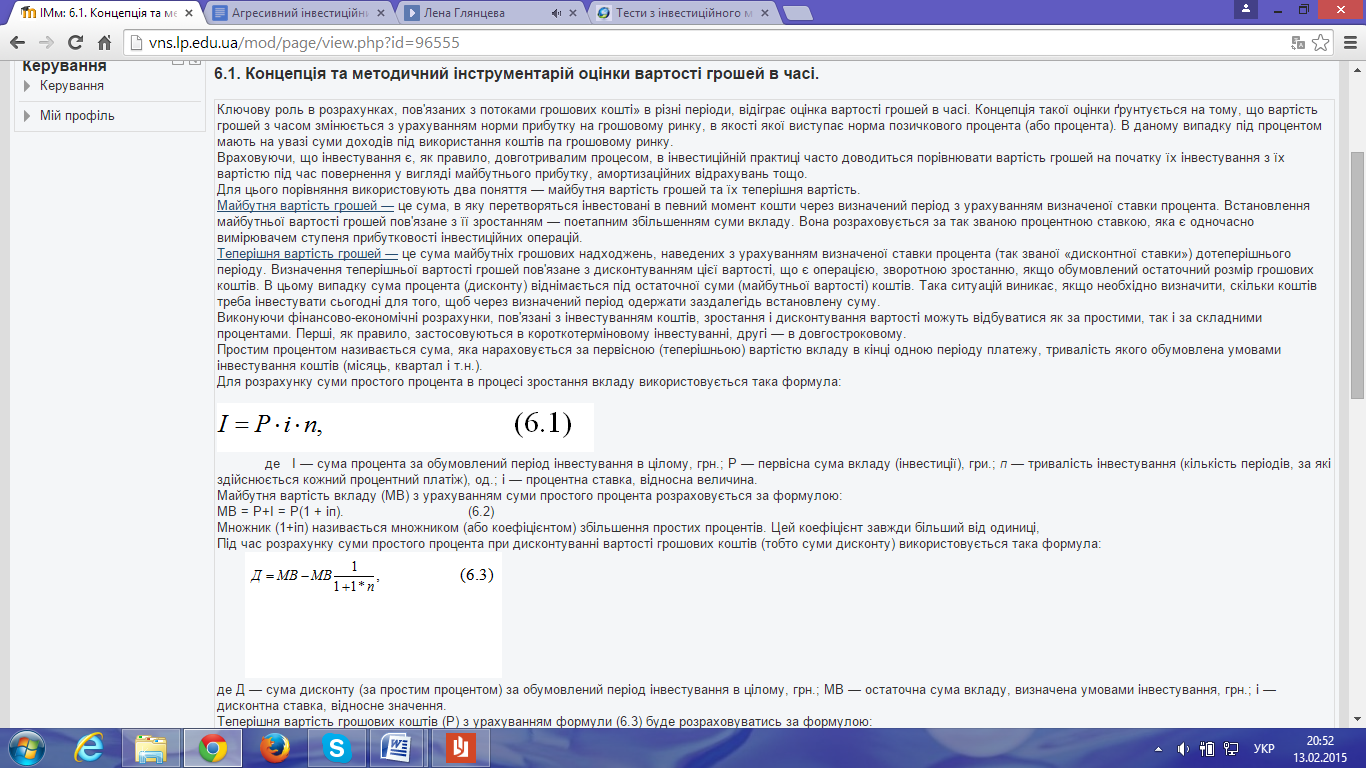This screenshot has width=1366, height=768.
Task: Open the taskbar clock and date
Action: point(1320,749)
